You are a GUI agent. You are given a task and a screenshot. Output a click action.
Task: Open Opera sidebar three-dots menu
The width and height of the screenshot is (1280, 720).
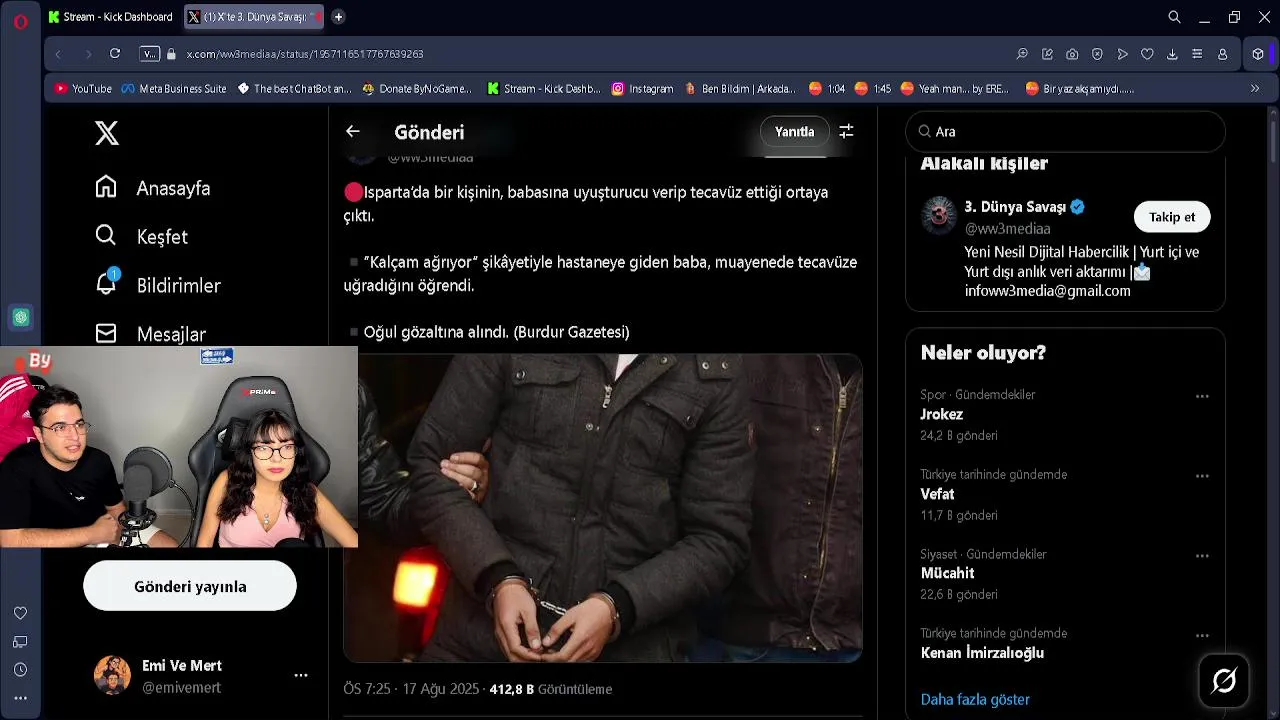point(20,698)
